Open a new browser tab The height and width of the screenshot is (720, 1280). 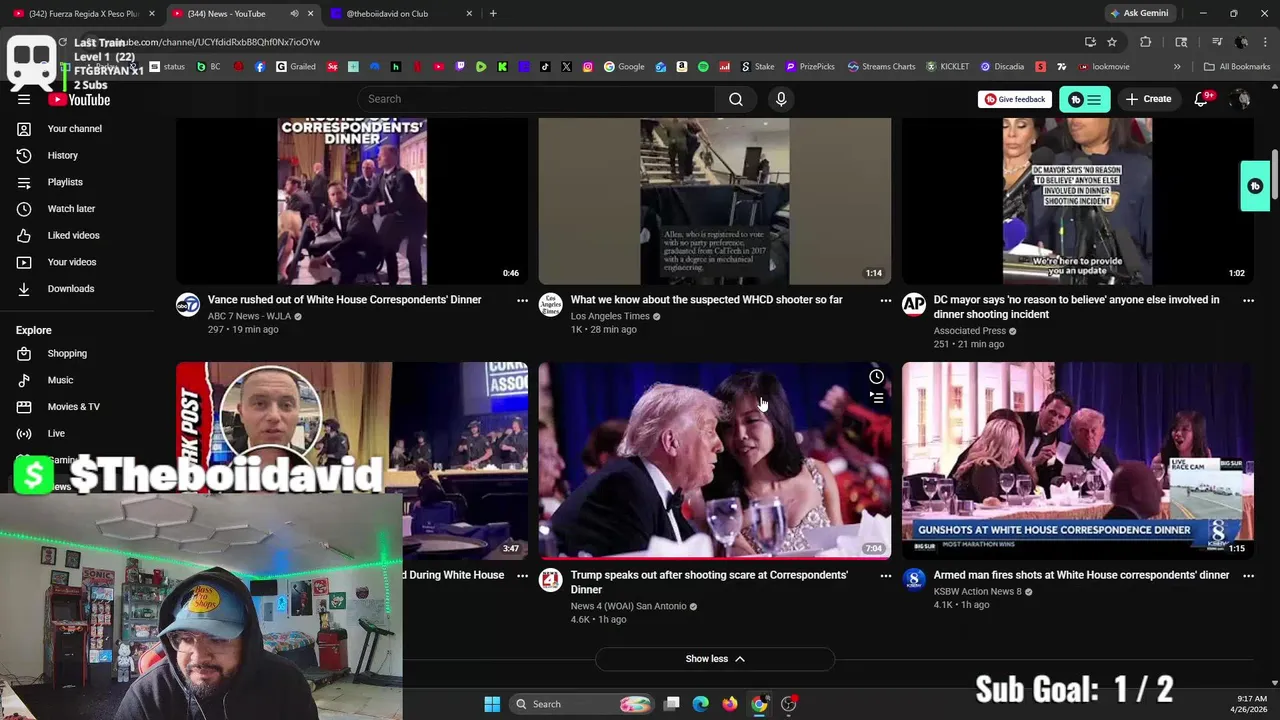pyautogui.click(x=493, y=14)
